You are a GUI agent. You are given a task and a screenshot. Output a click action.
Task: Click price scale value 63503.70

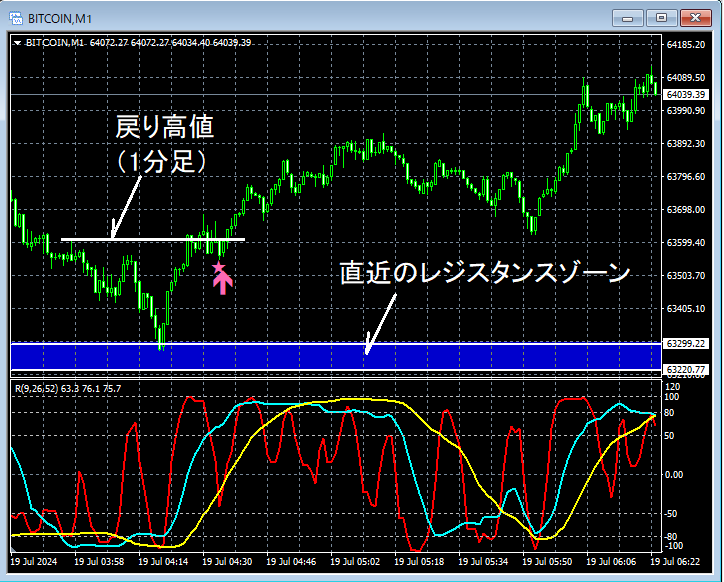click(686, 276)
